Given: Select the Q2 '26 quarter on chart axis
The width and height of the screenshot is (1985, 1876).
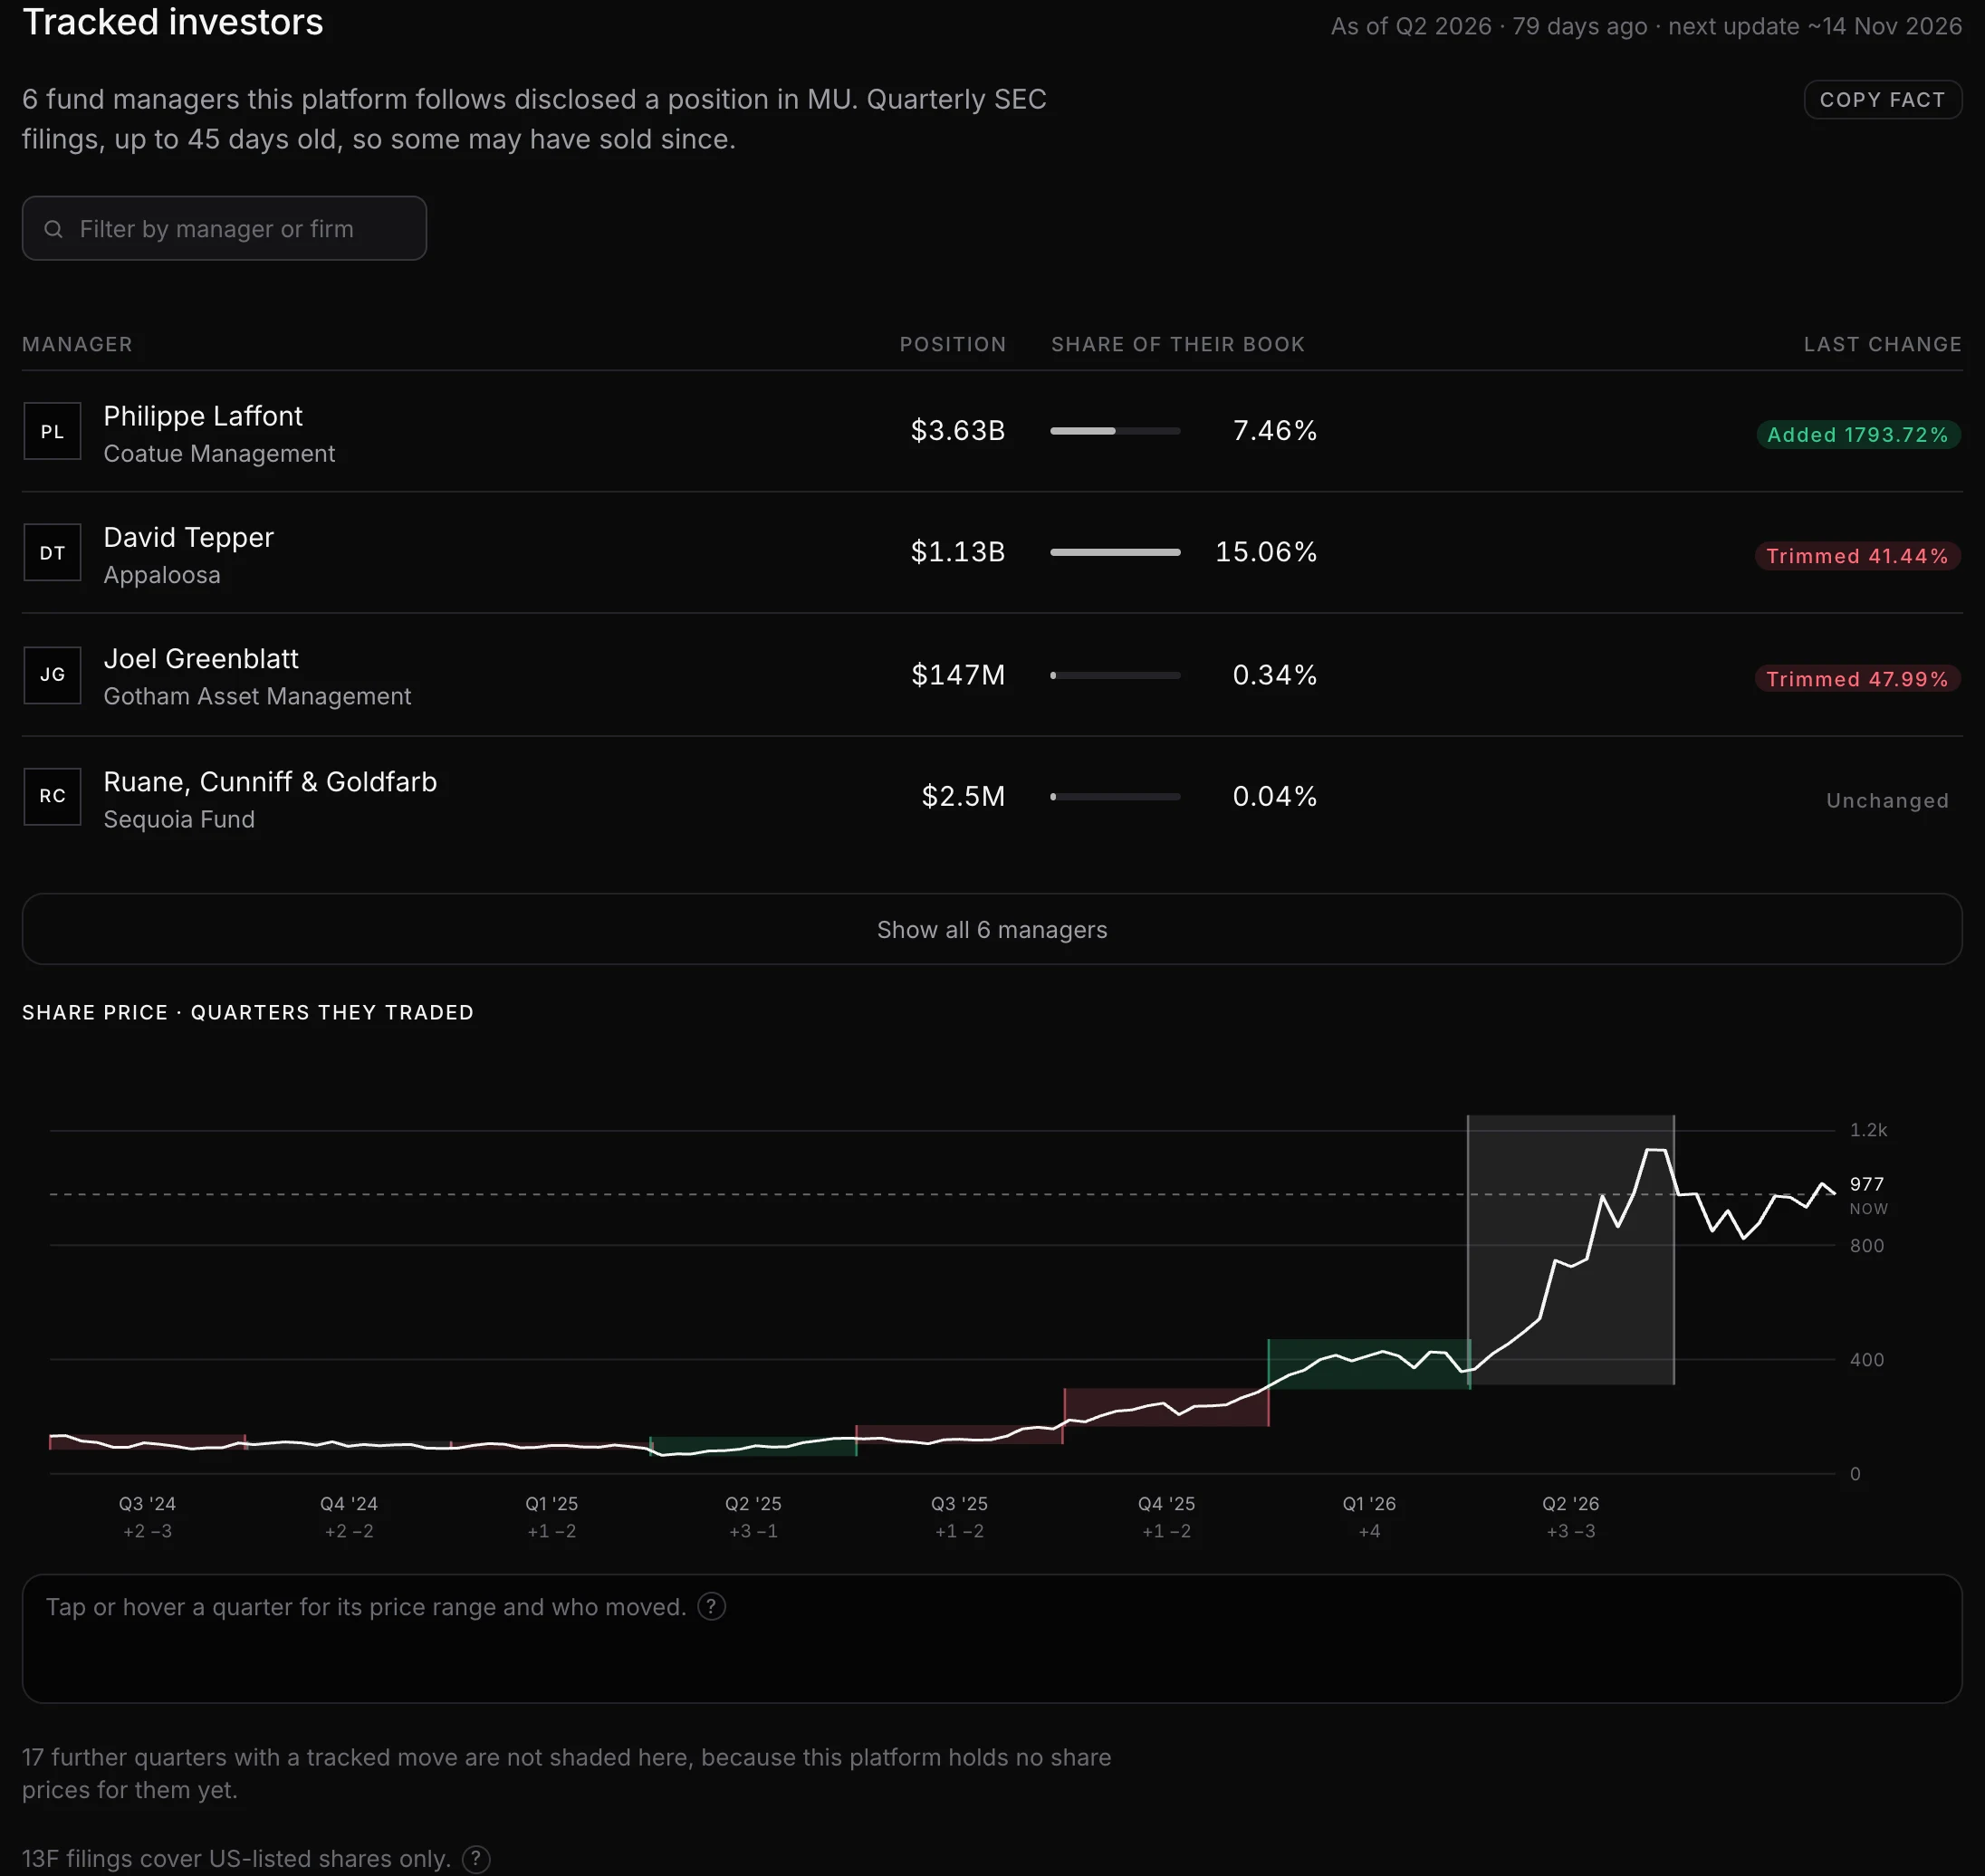Looking at the screenshot, I should [x=1571, y=1504].
